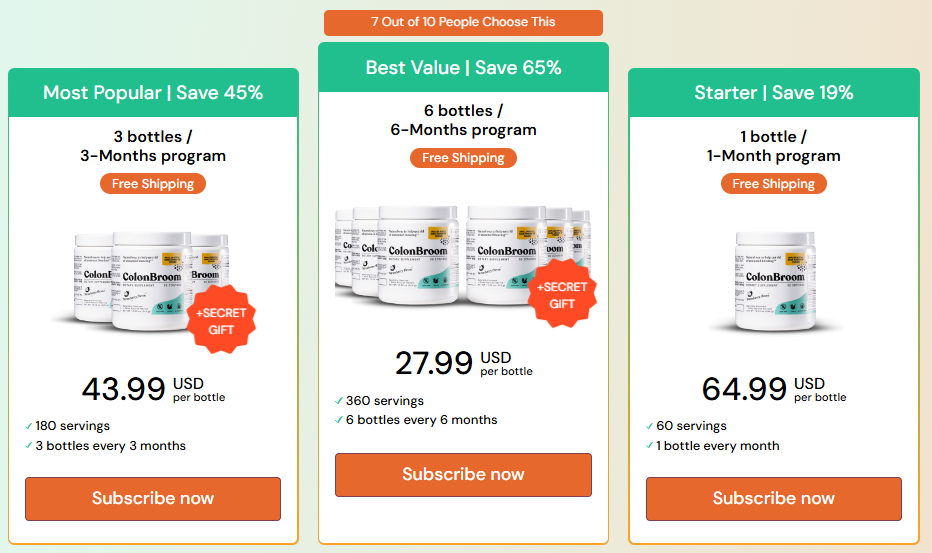Select the Starter Save 19% header
The width and height of the screenshot is (932, 553).
click(774, 93)
